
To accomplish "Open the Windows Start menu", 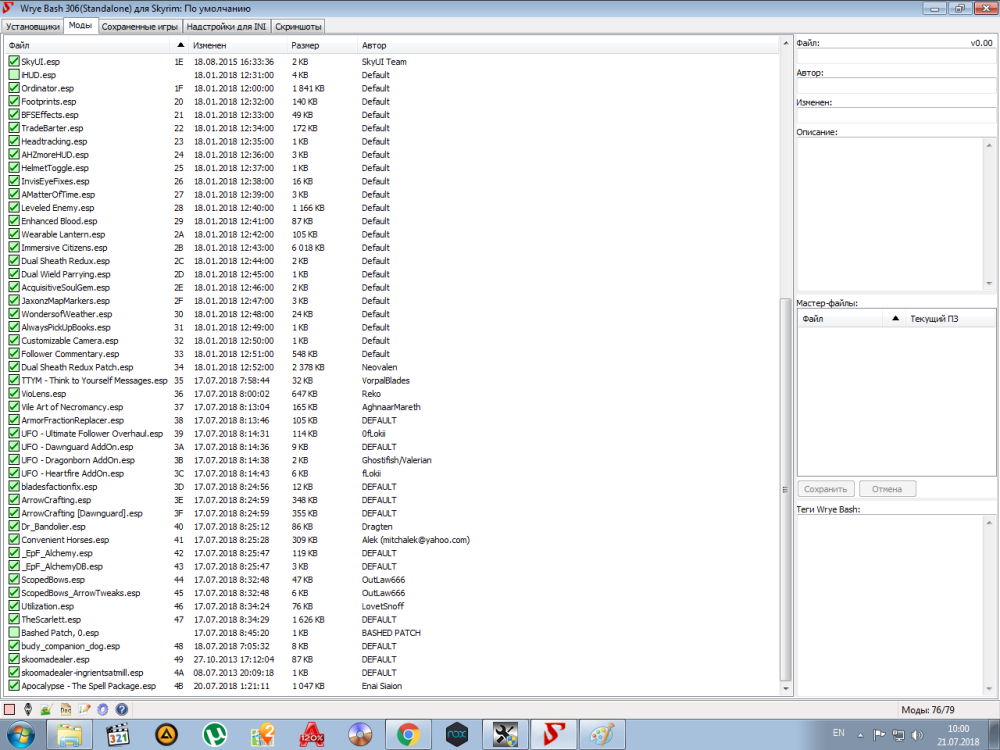I will [x=21, y=734].
